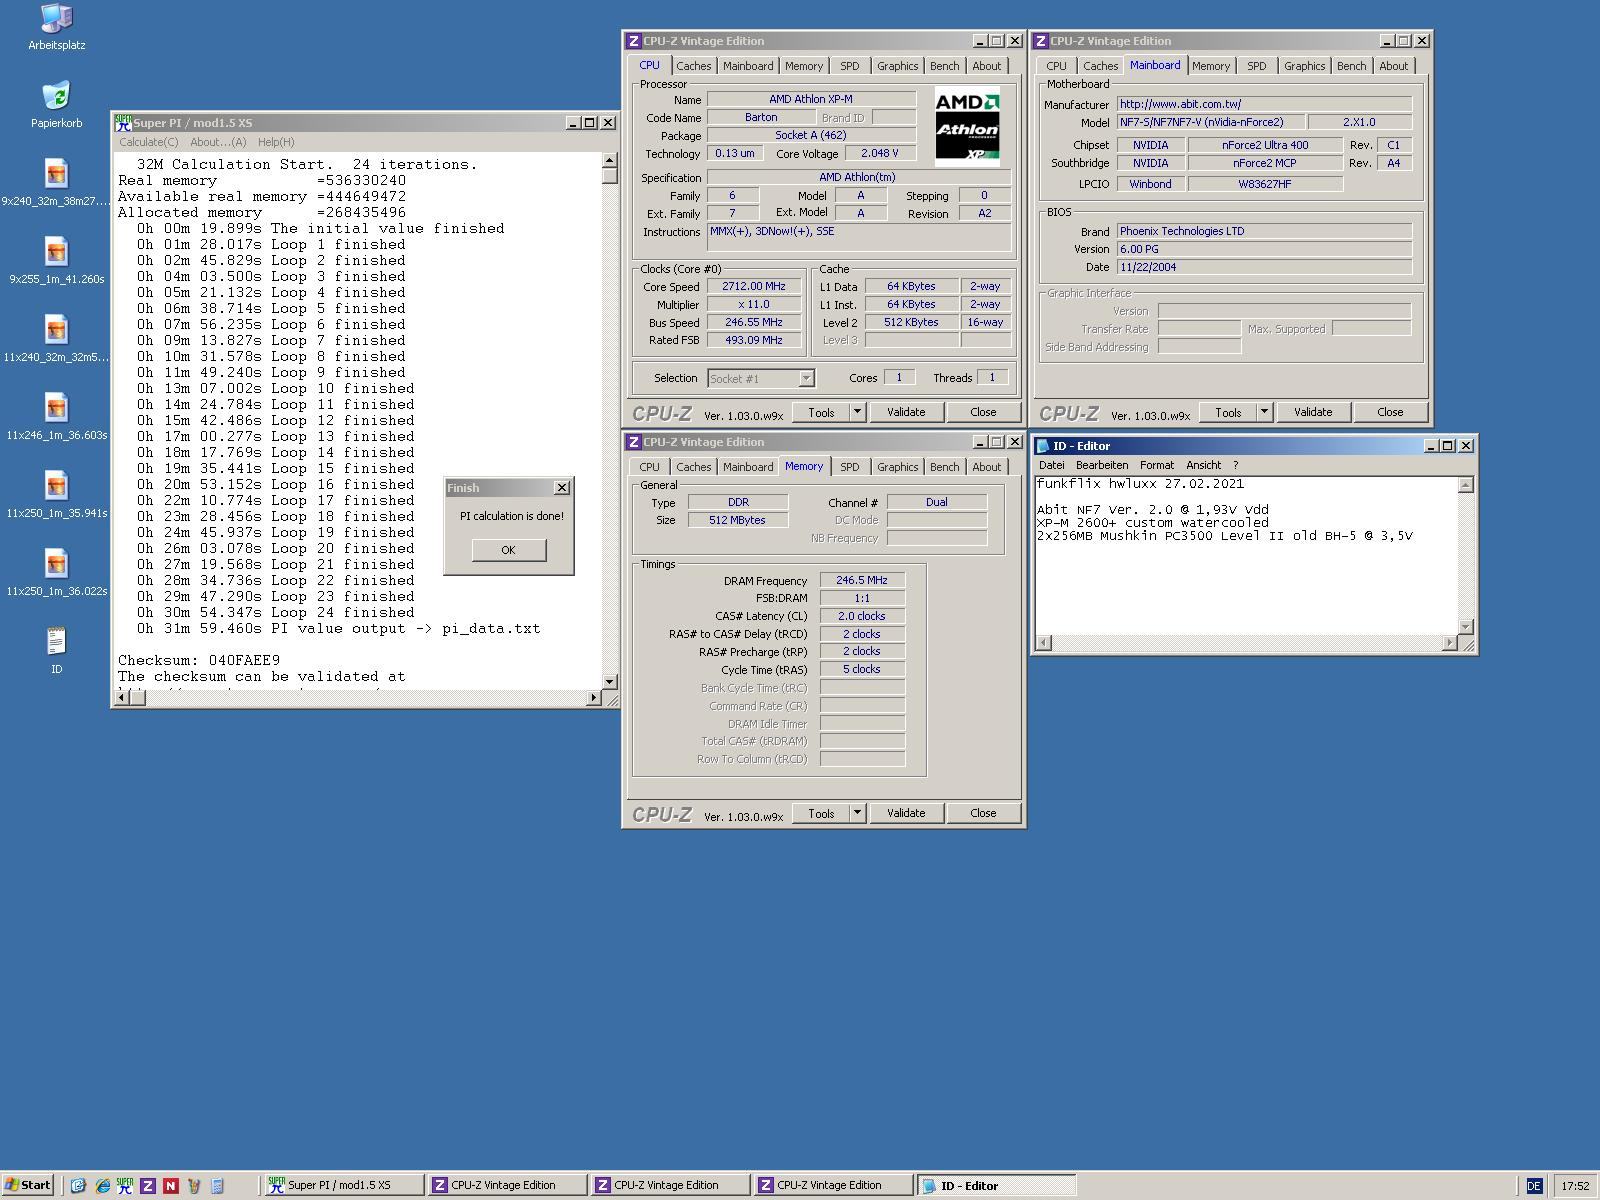
Task: Launch Internet Explorer from quick launch
Action: (102, 1185)
